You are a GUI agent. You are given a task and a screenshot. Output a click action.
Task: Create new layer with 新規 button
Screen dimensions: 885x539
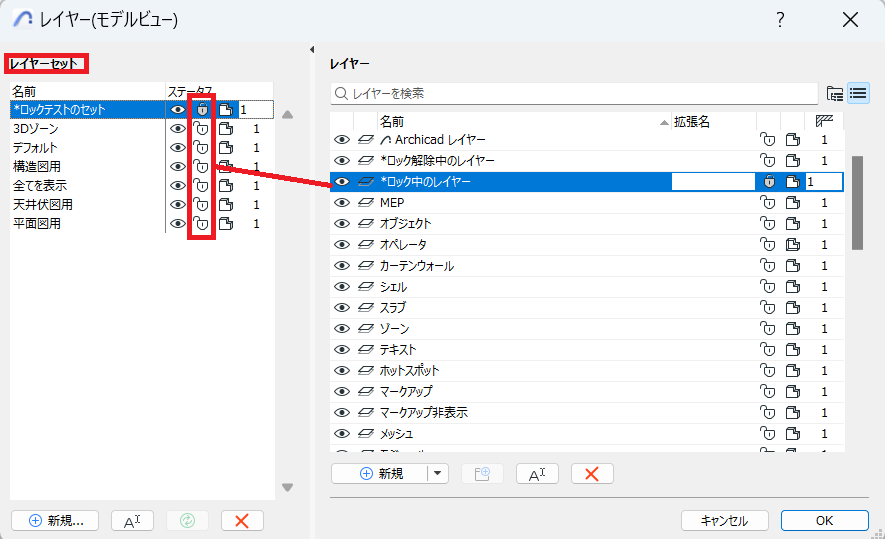[x=380, y=474]
